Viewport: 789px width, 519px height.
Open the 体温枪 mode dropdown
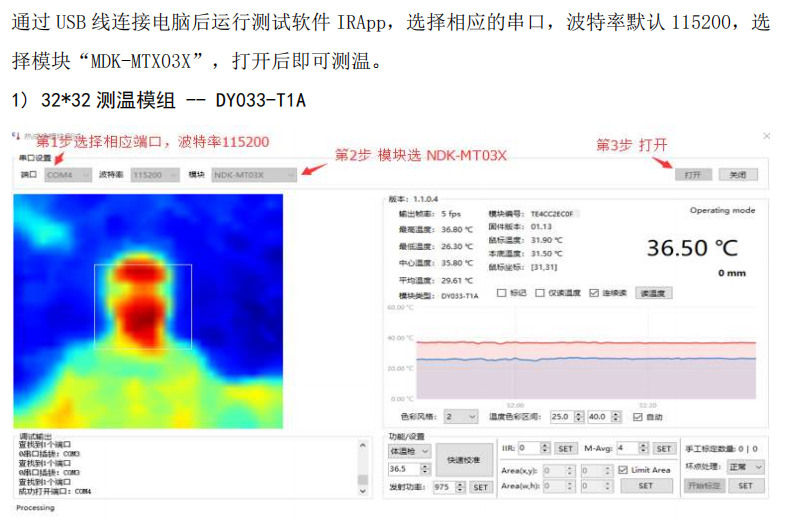pyautogui.click(x=409, y=451)
